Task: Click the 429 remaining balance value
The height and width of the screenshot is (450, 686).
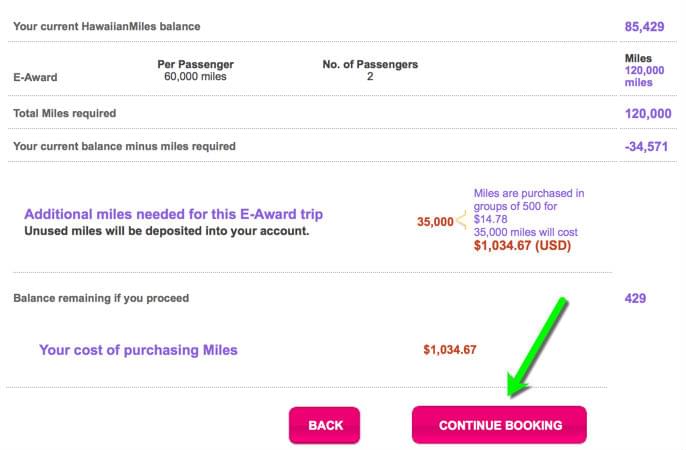Action: point(635,299)
